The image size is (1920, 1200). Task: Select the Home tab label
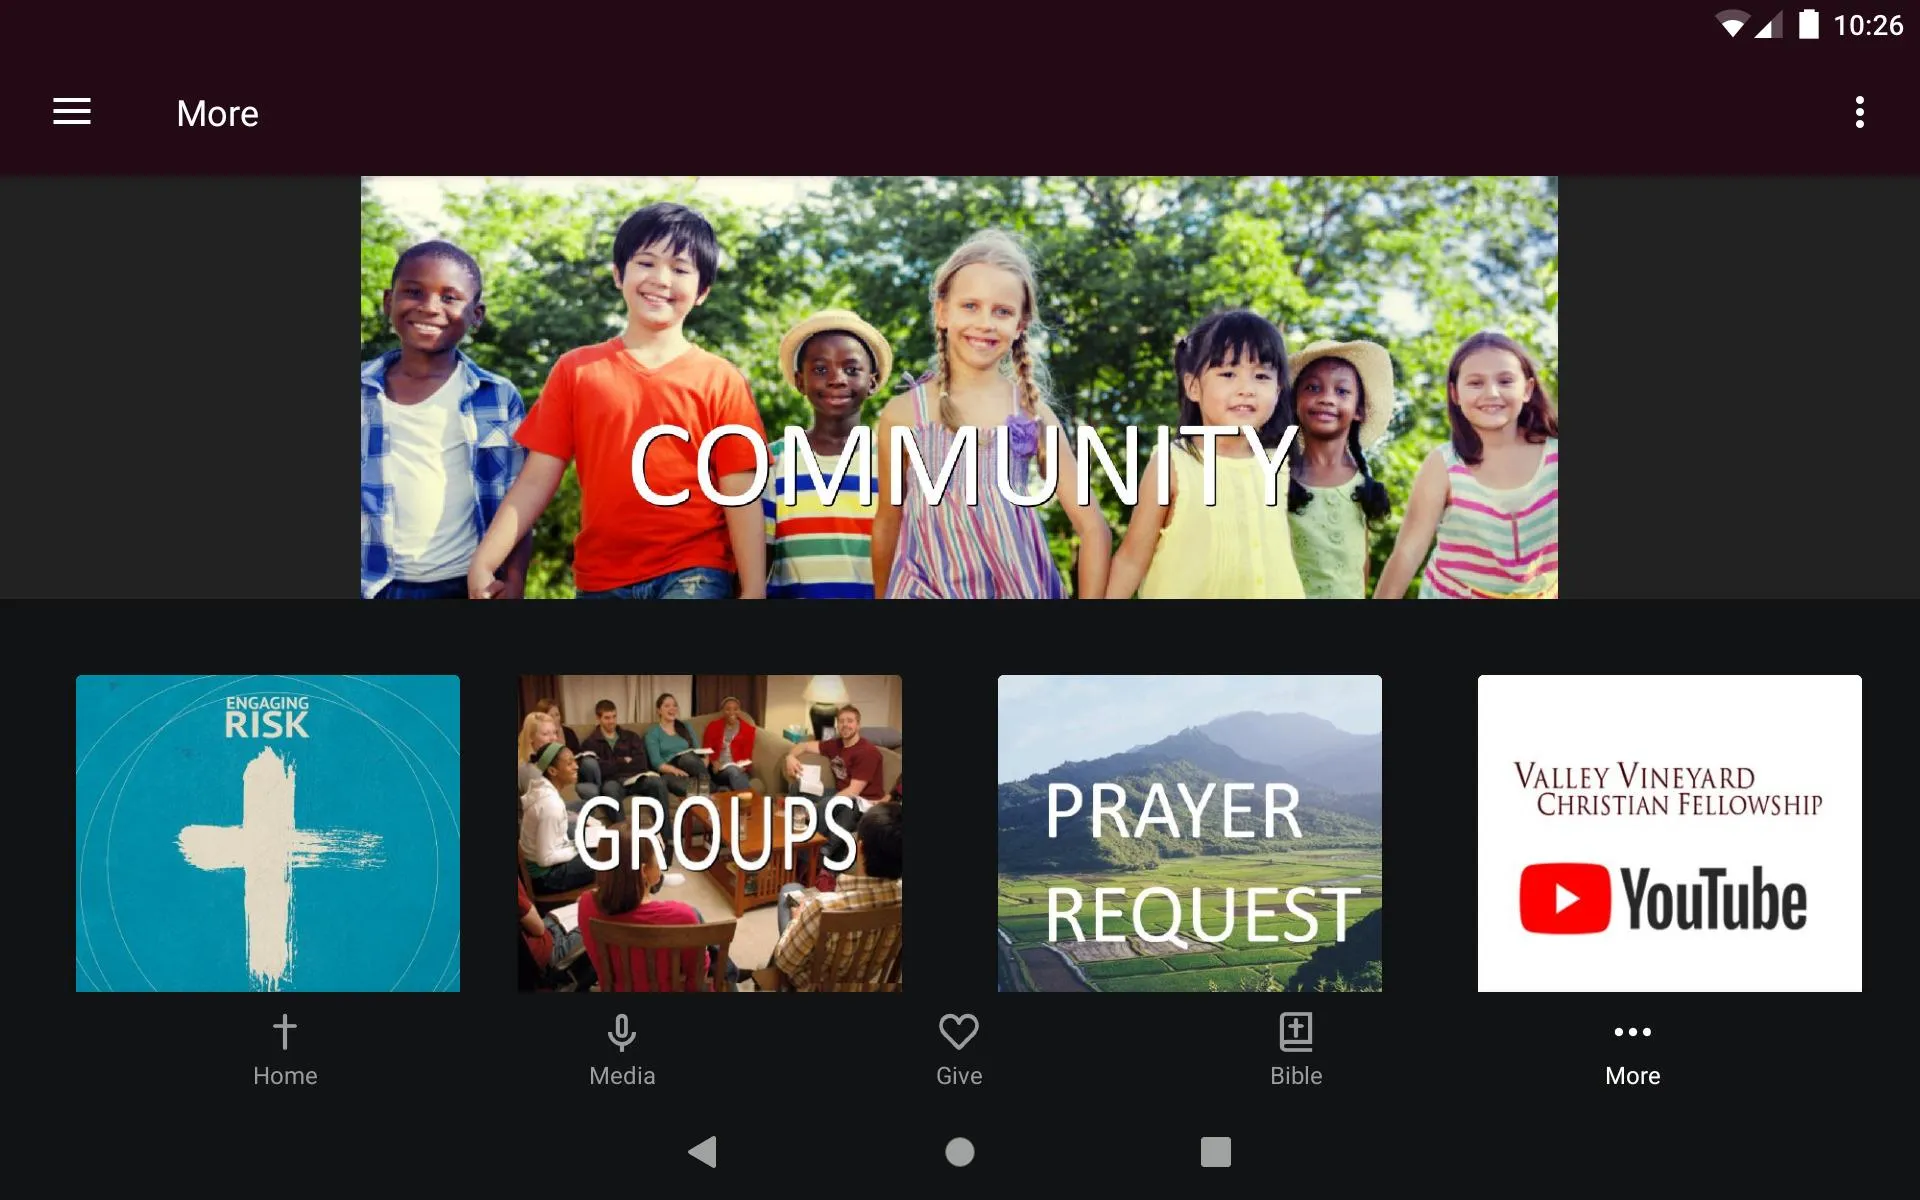click(x=285, y=1076)
